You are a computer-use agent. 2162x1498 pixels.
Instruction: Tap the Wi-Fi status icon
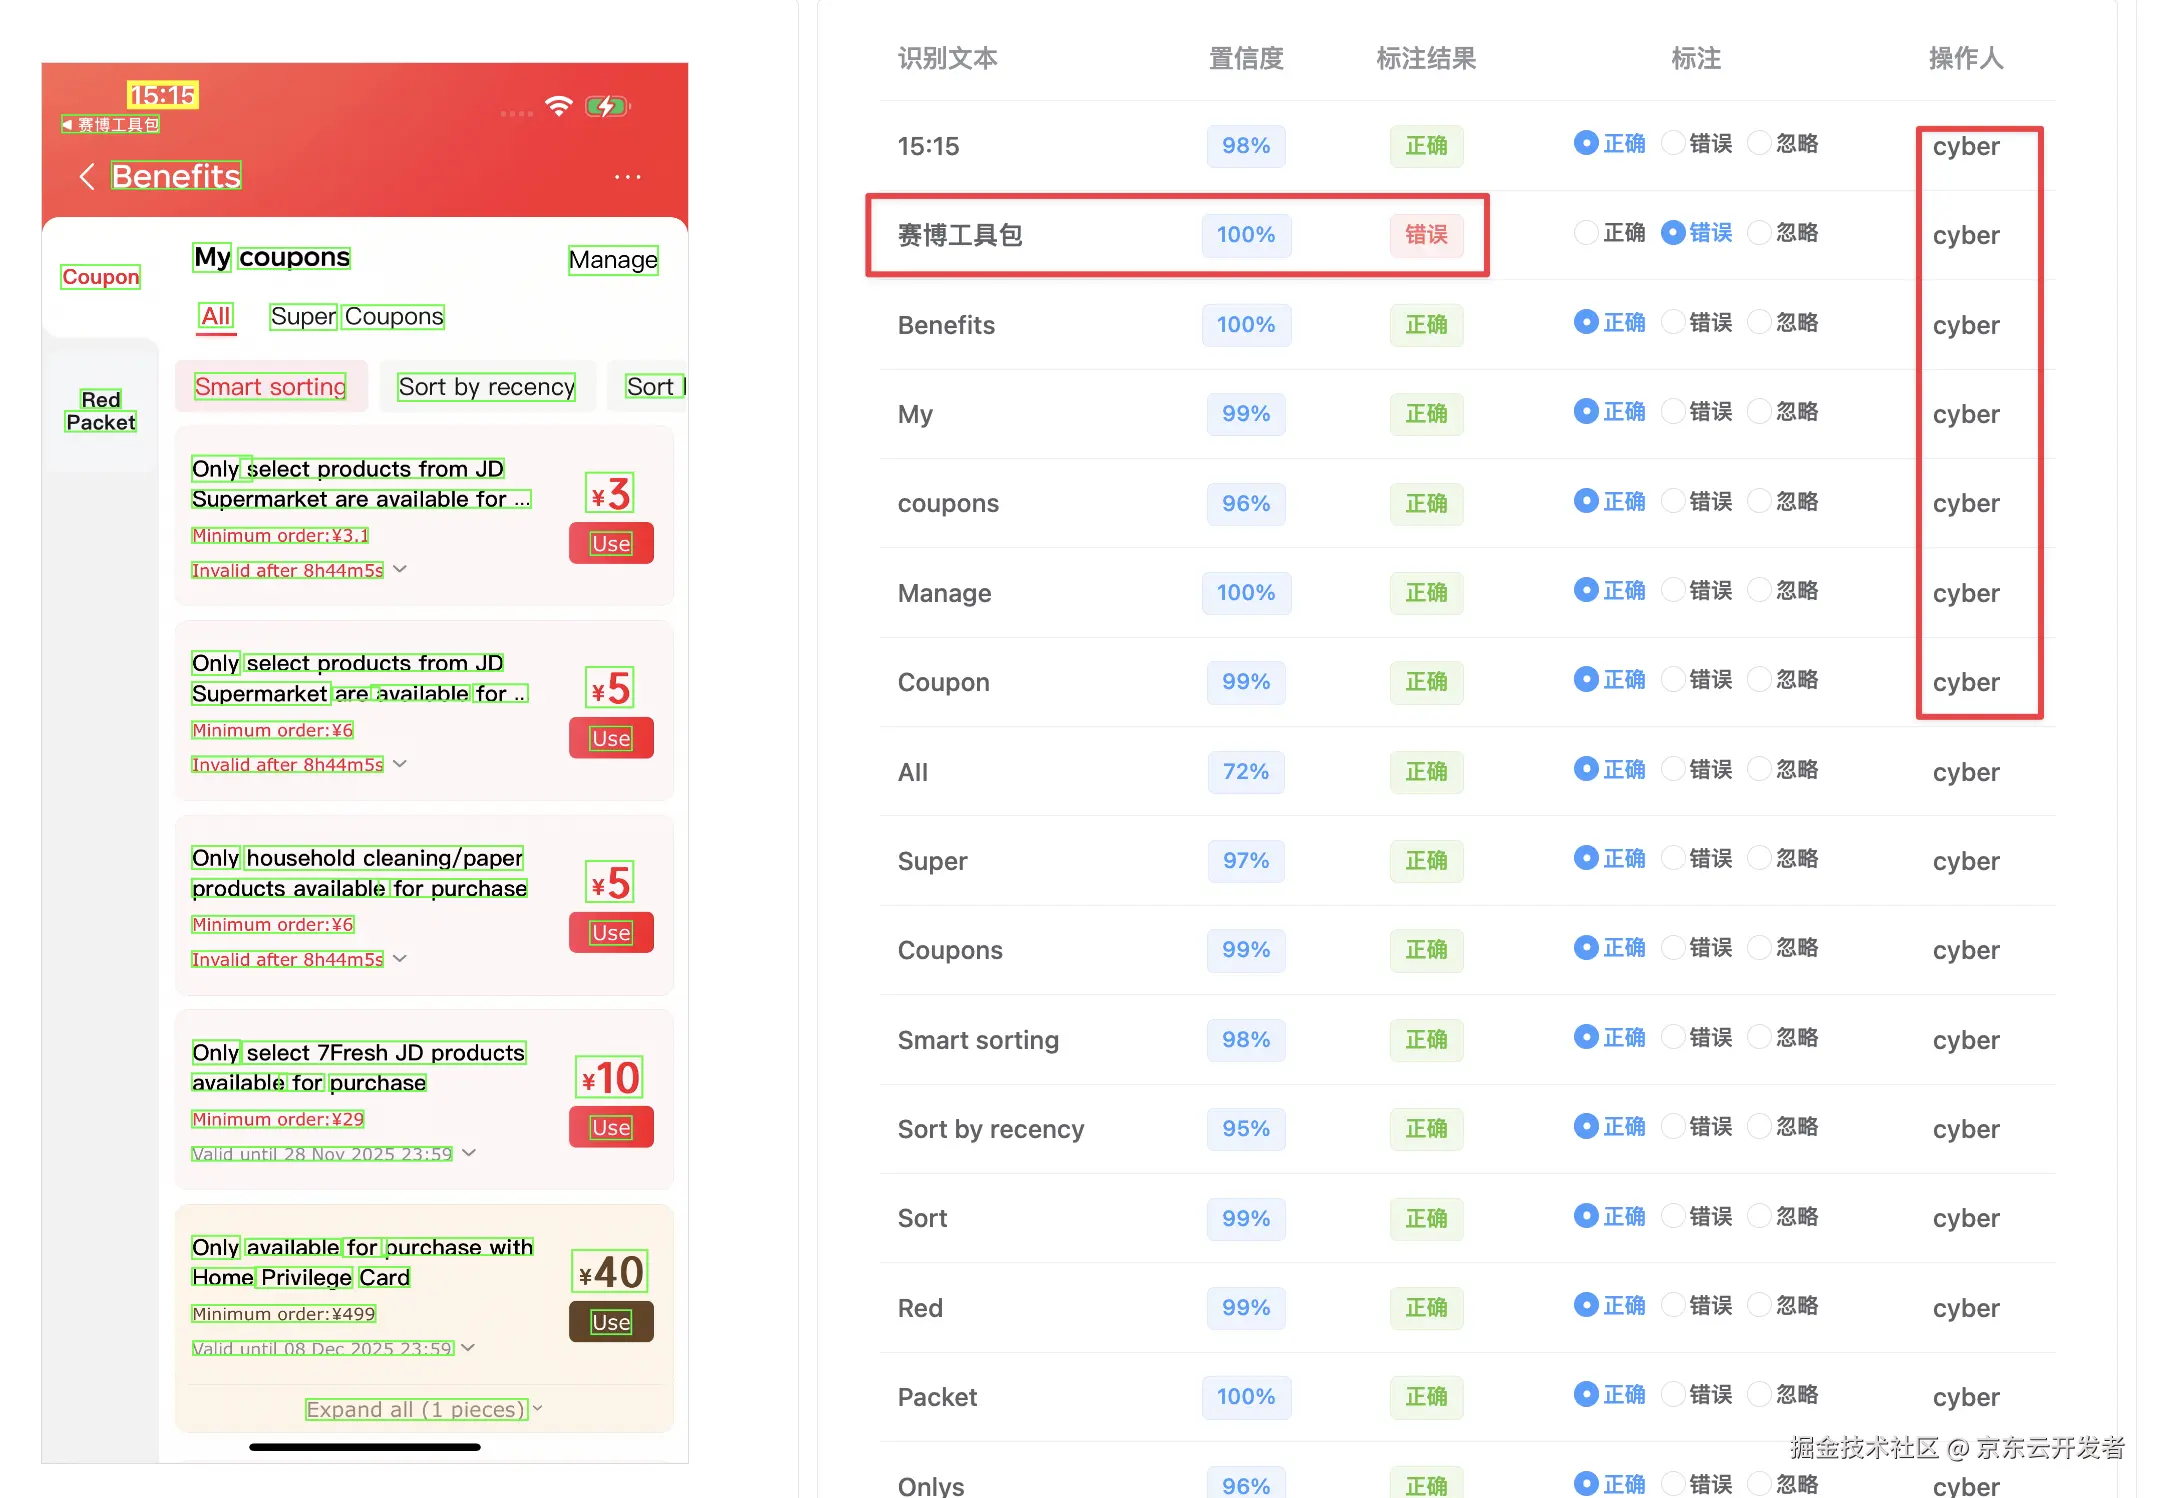[559, 106]
